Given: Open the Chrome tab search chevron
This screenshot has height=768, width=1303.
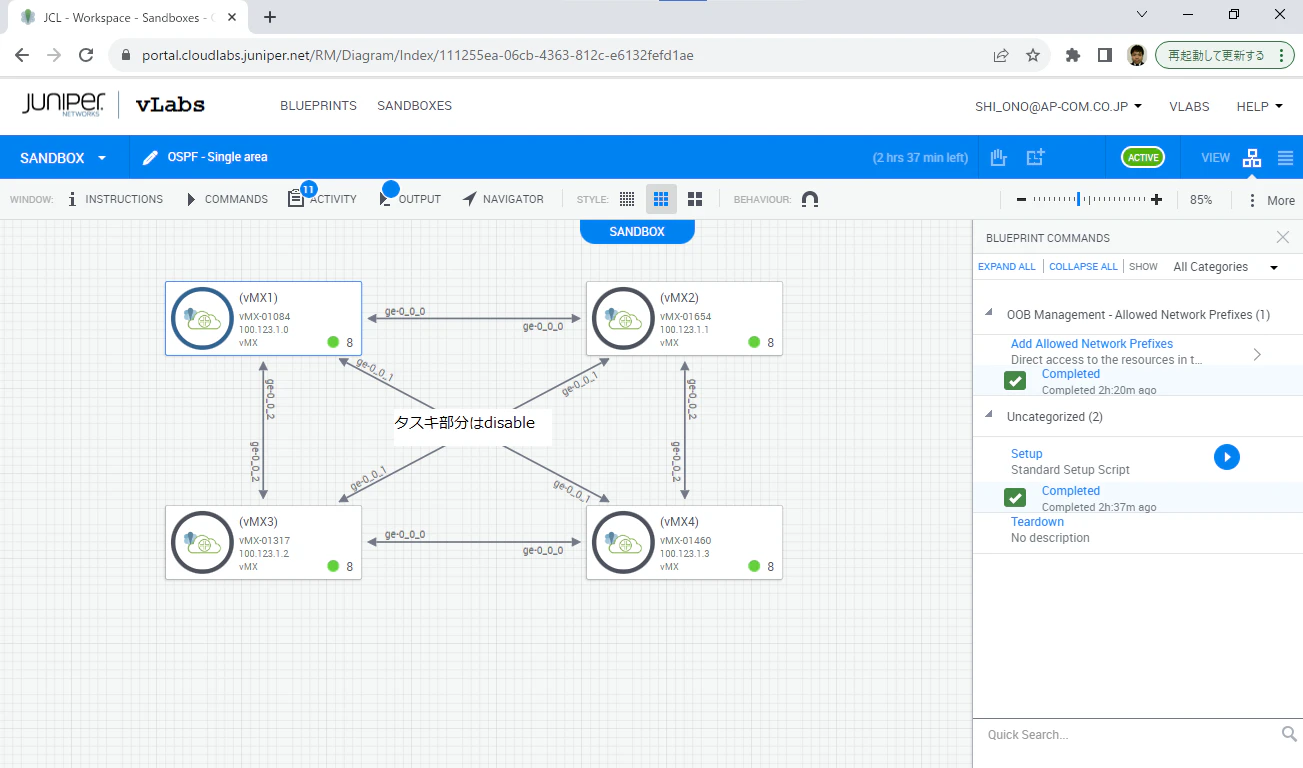Looking at the screenshot, I should click(1143, 15).
